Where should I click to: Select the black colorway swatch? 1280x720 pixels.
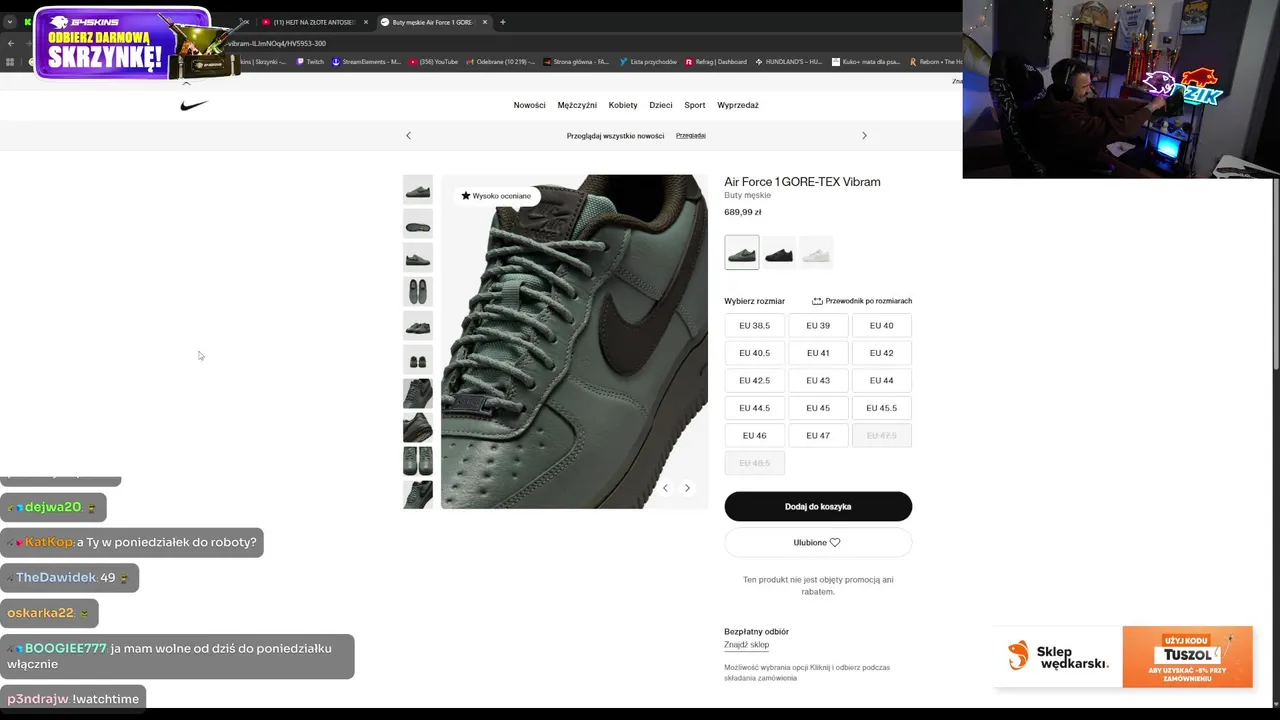[779, 253]
